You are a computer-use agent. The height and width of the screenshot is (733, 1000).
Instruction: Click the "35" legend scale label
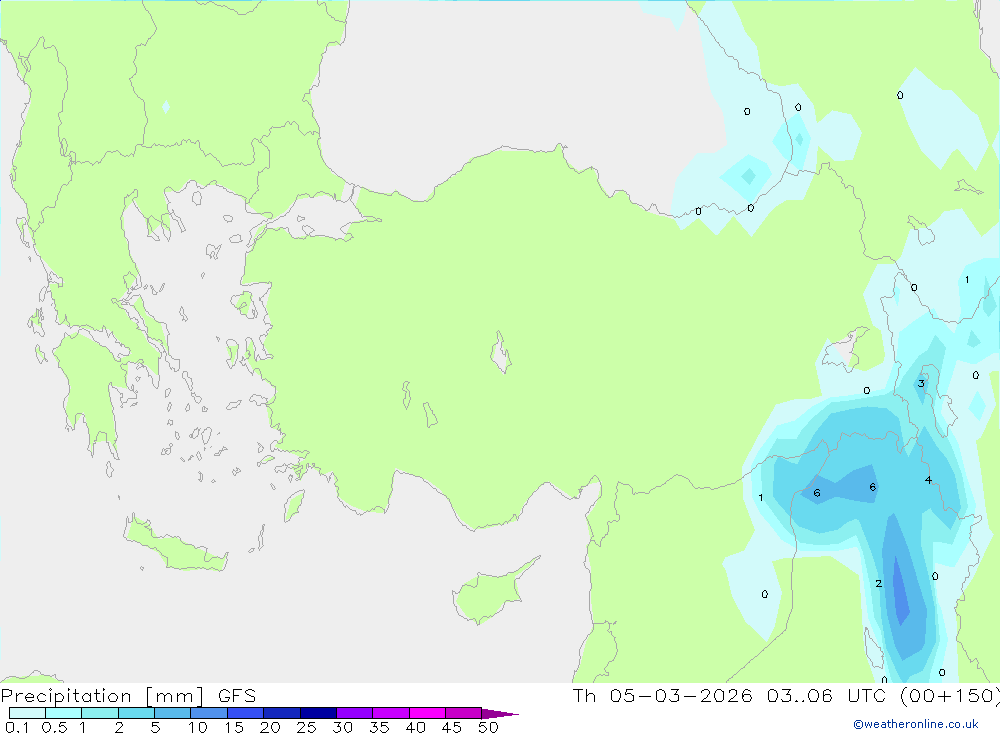379,727
